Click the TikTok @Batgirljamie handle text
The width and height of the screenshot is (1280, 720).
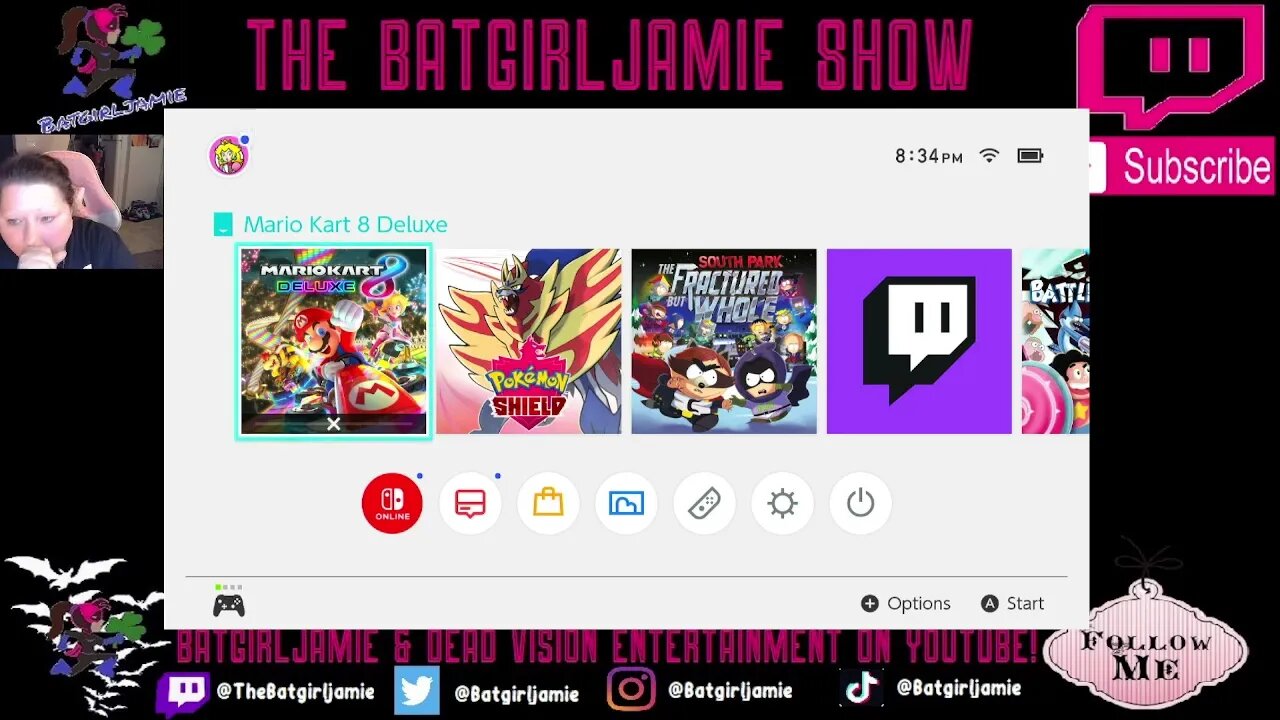pyautogui.click(x=959, y=688)
